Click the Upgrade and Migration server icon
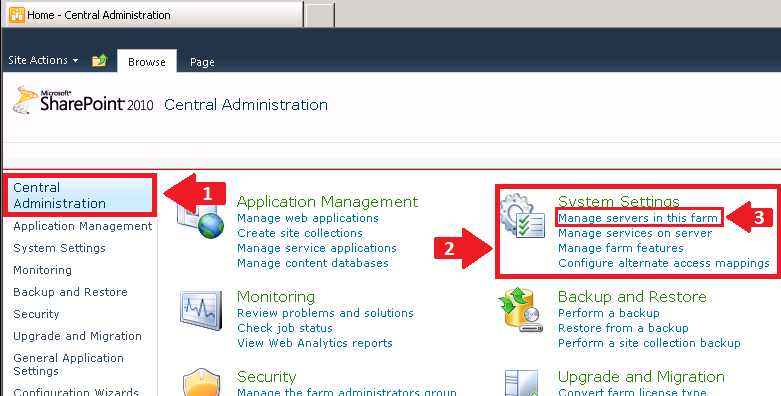Image resolution: width=781 pixels, height=396 pixels. (521, 383)
